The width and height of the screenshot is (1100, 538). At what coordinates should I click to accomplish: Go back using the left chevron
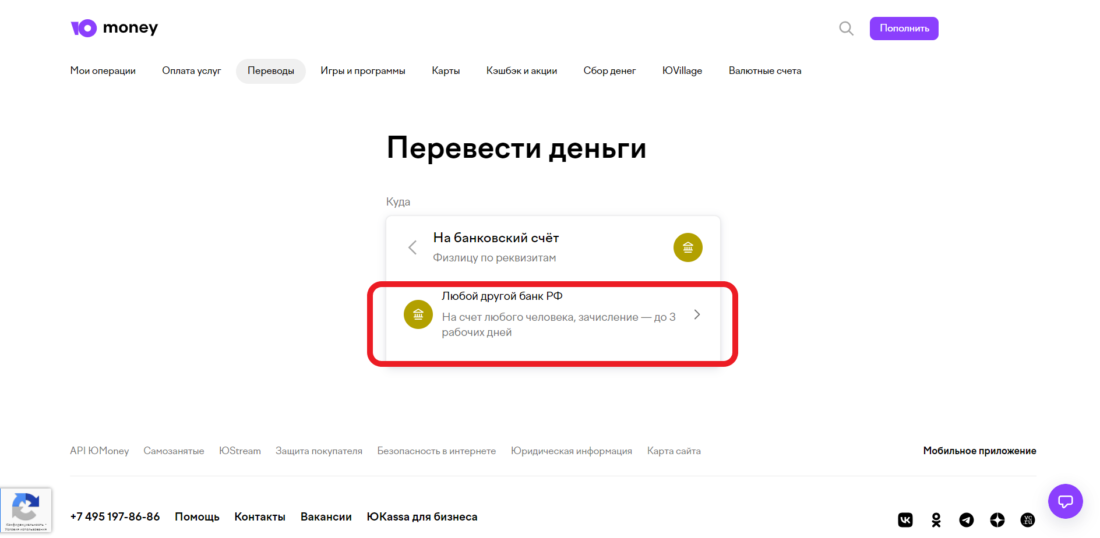tap(412, 247)
